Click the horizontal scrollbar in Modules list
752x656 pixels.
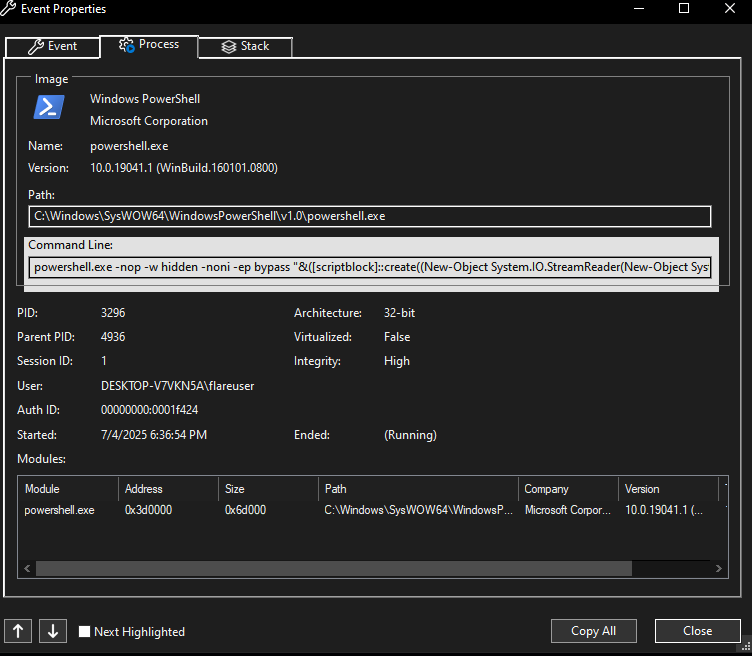tap(334, 568)
